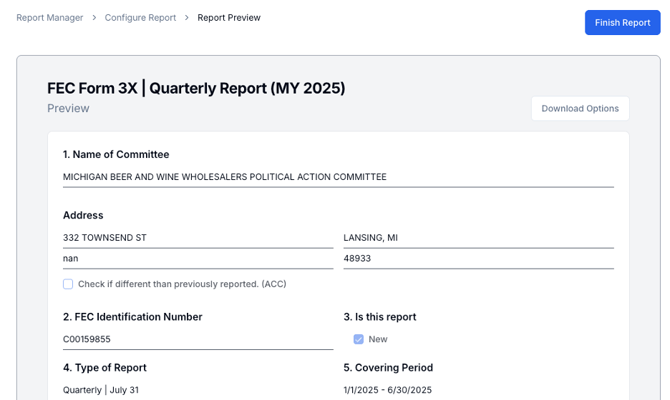
Task: Click the 'nan' address line field
Action: [198, 259]
